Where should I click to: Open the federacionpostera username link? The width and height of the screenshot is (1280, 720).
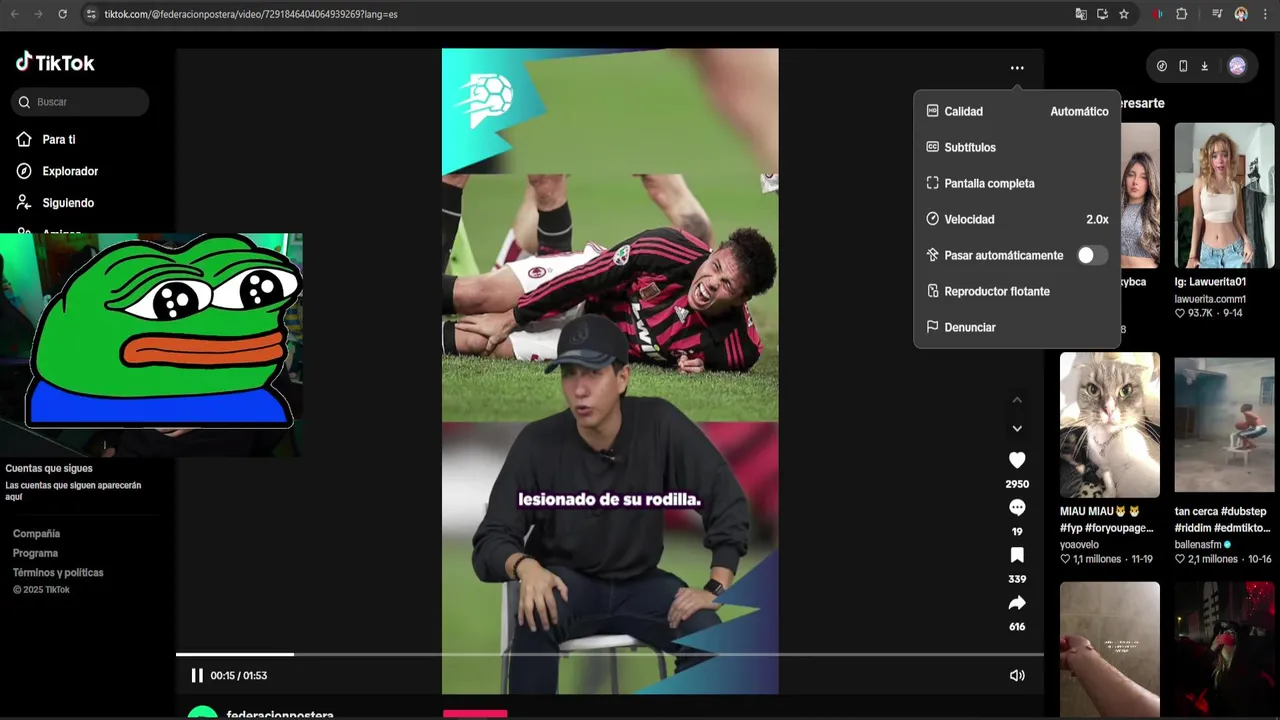[280, 715]
